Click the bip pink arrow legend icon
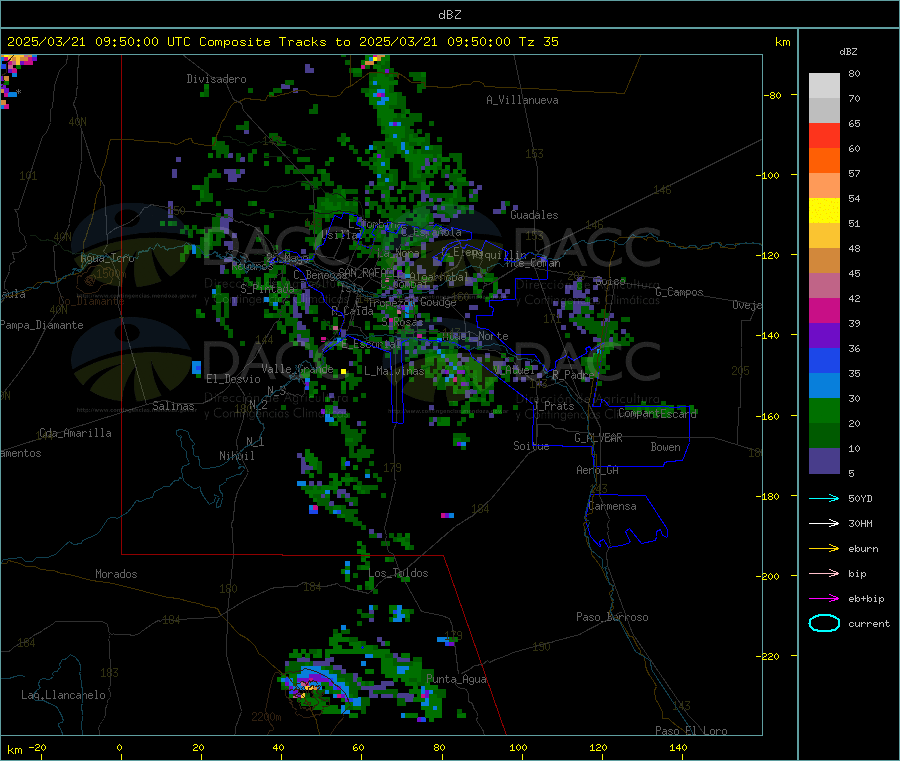This screenshot has height=761, width=900. point(824,573)
